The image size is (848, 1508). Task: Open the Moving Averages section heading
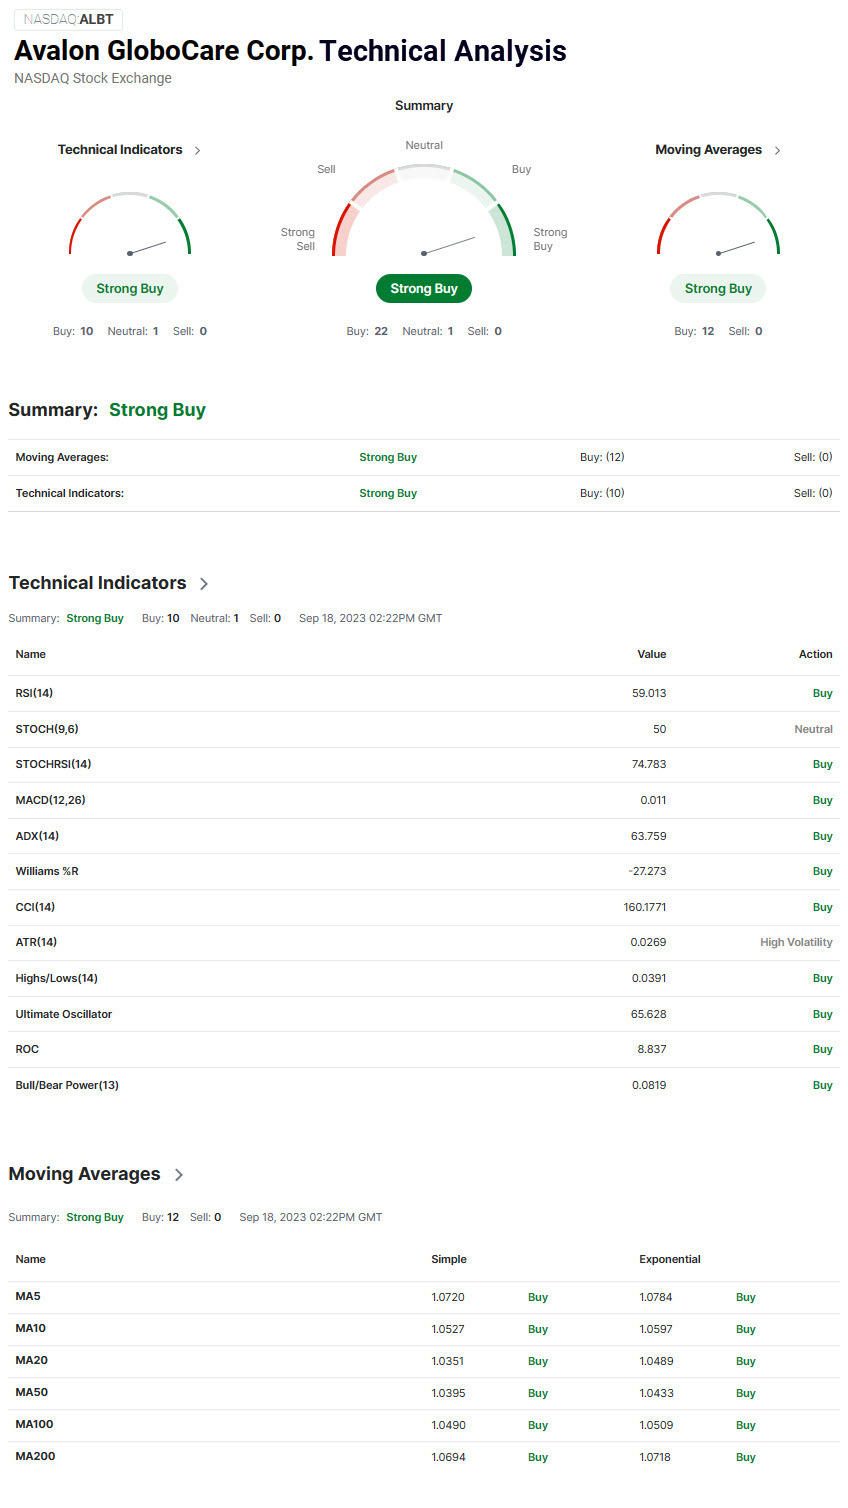(84, 1174)
